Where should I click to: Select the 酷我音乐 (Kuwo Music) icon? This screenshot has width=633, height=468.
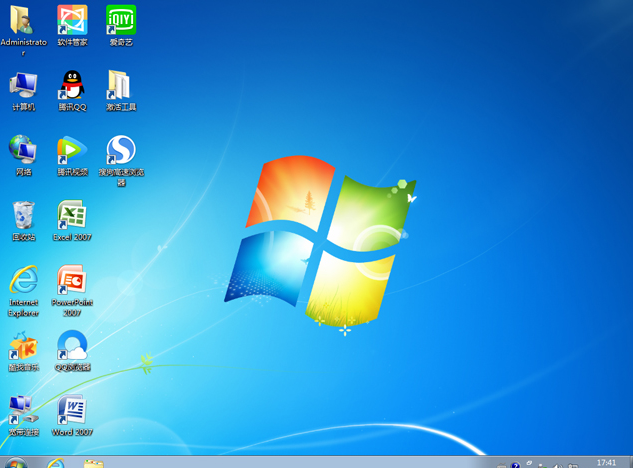click(x=23, y=347)
